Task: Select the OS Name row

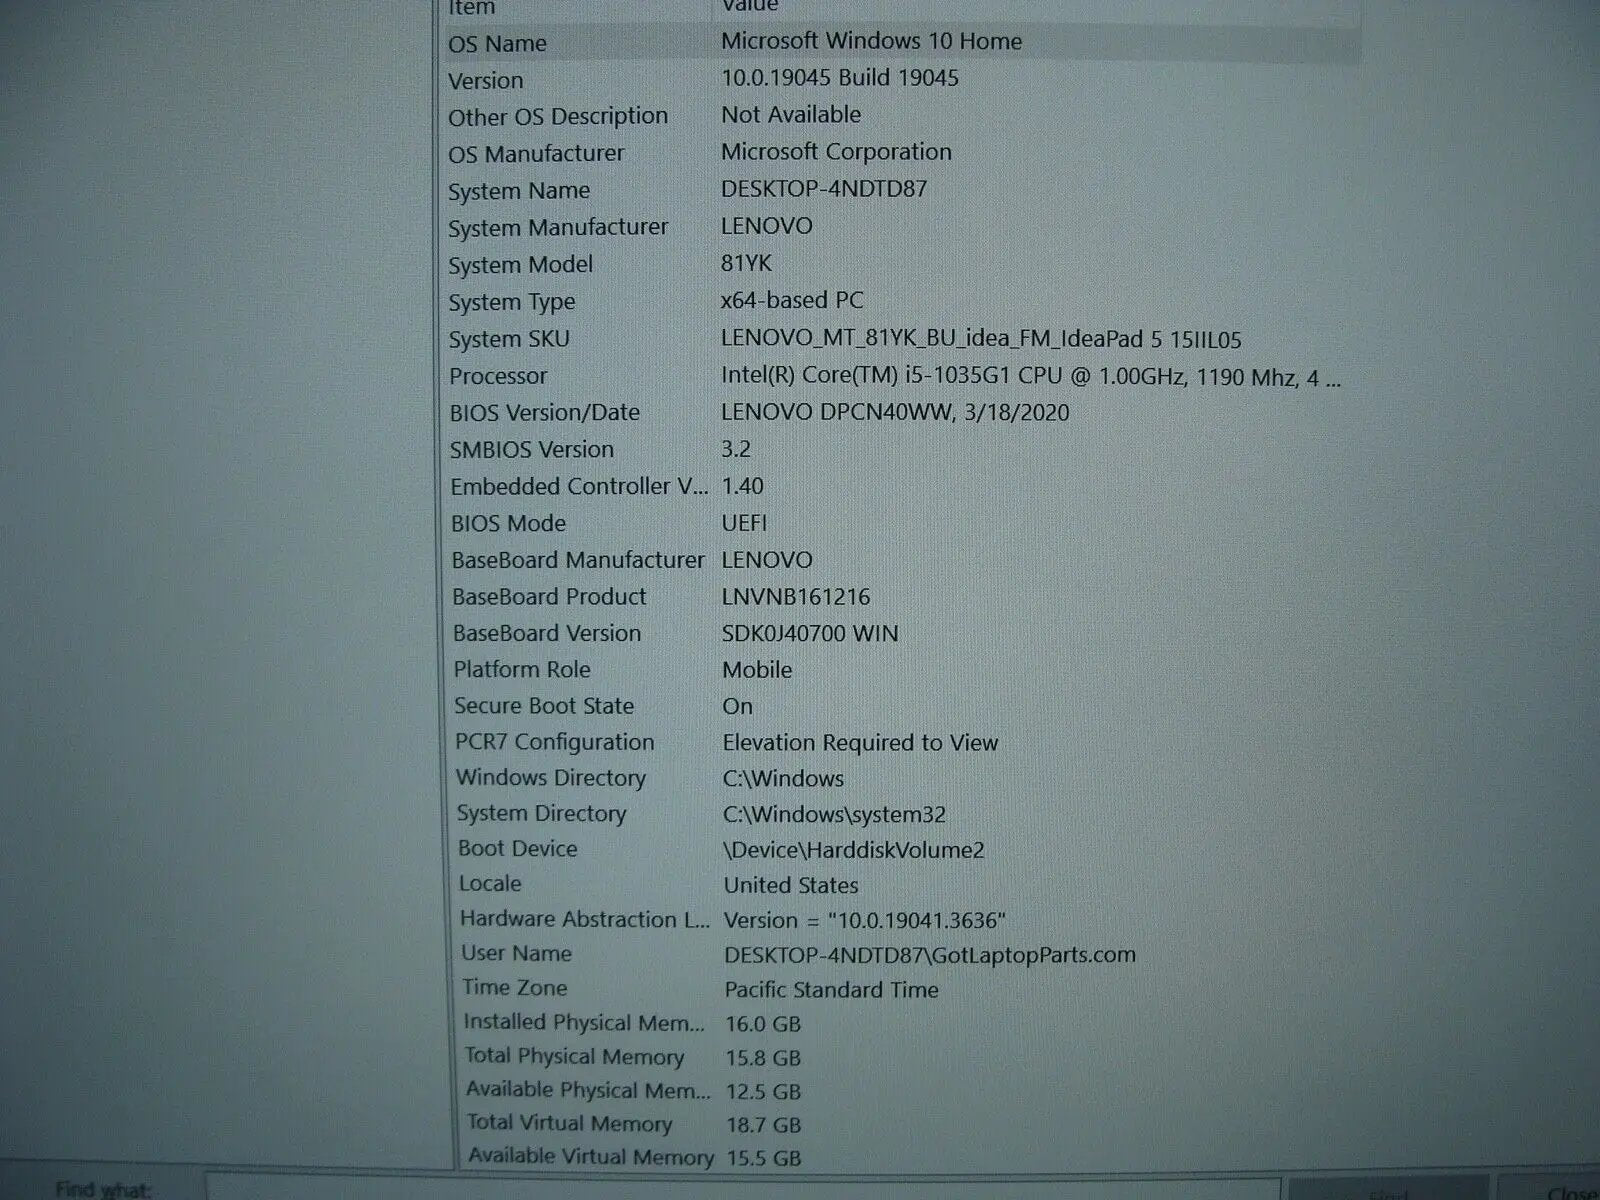Action: [x=900, y=42]
